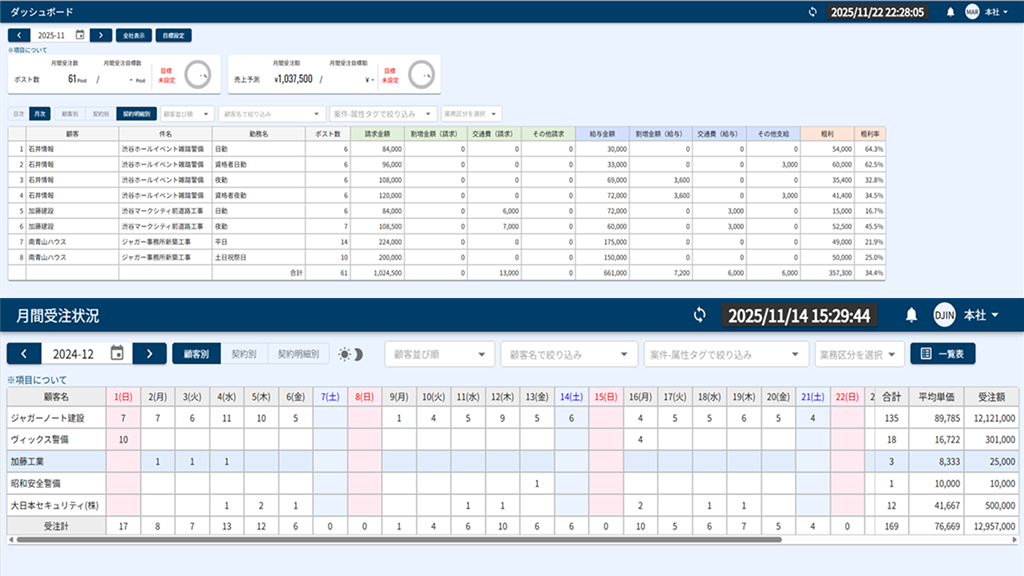Go to next month from 2025-11

pyautogui.click(x=101, y=35)
